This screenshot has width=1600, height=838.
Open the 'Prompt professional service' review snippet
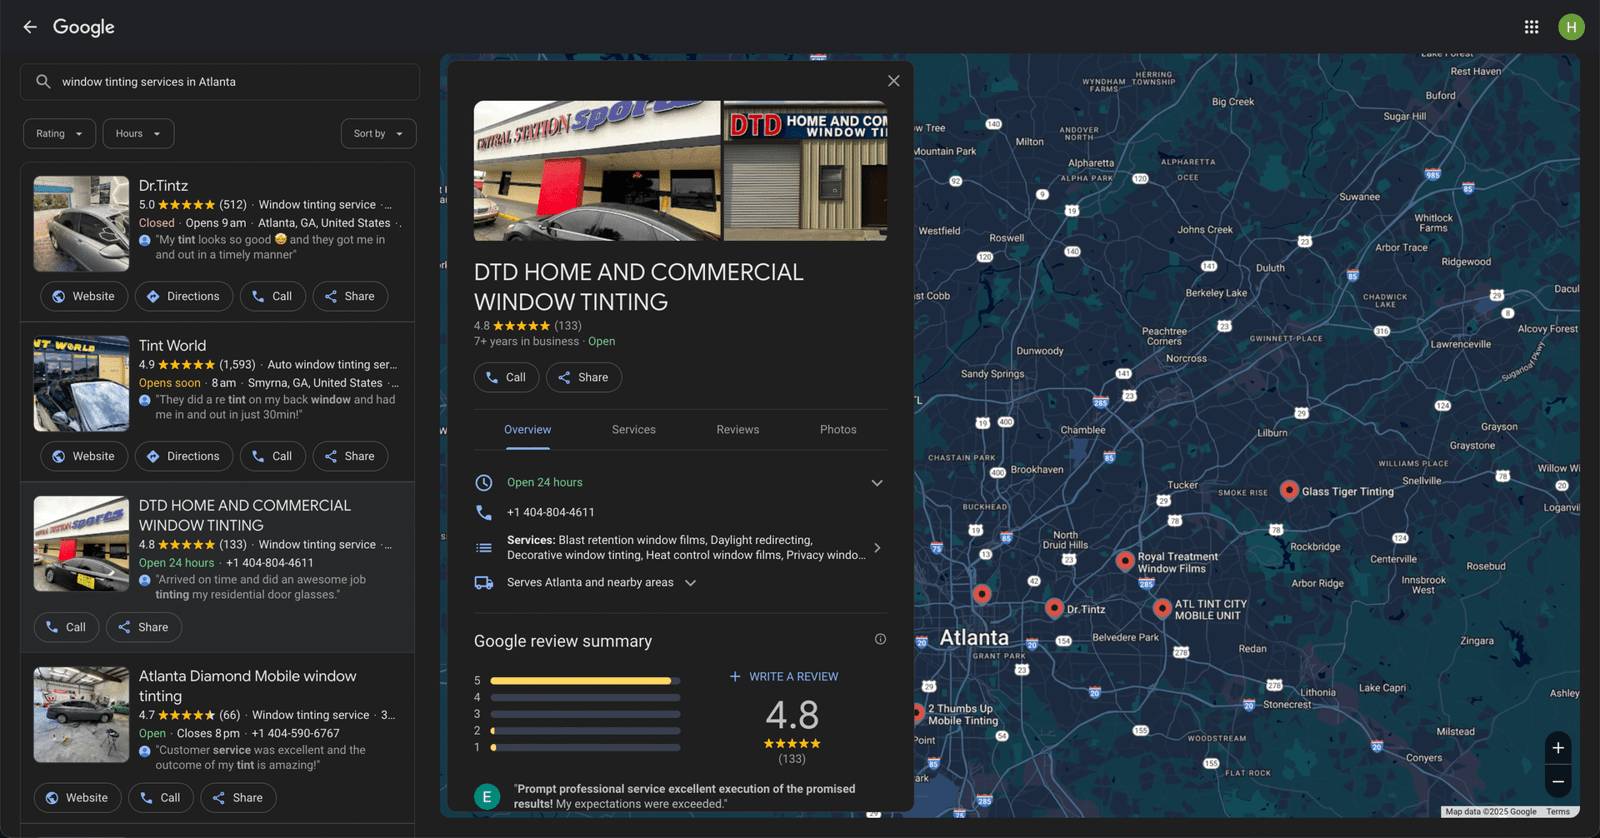tap(685, 796)
